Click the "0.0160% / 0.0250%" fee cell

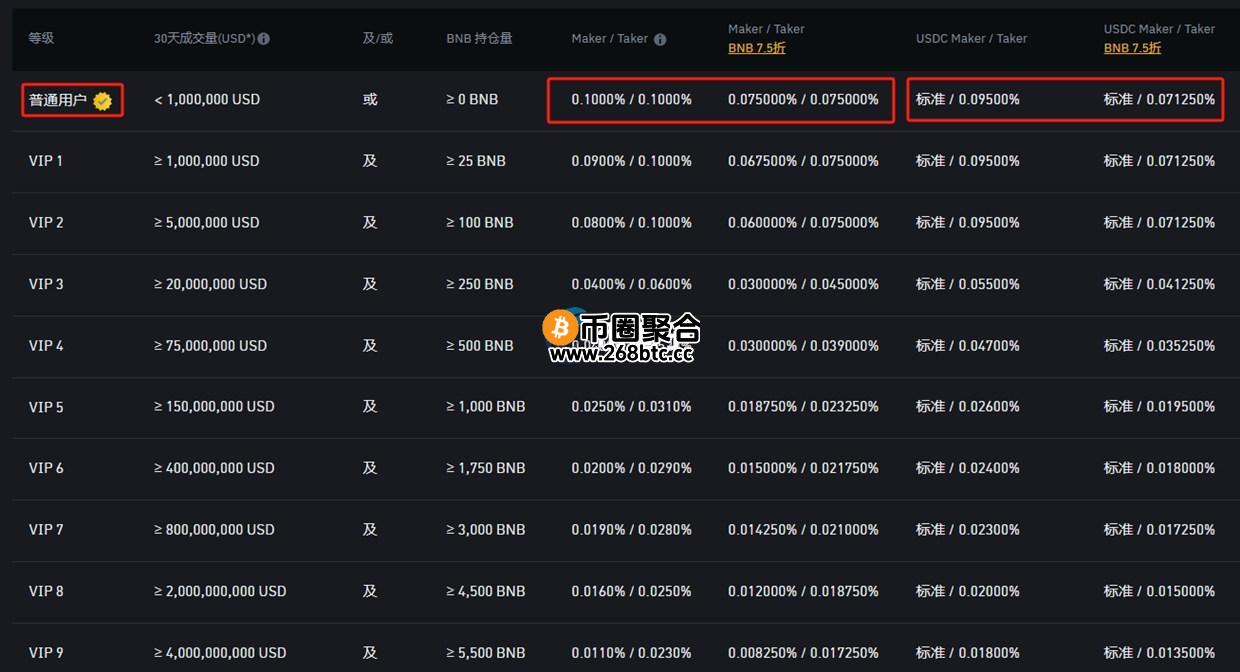(x=632, y=591)
